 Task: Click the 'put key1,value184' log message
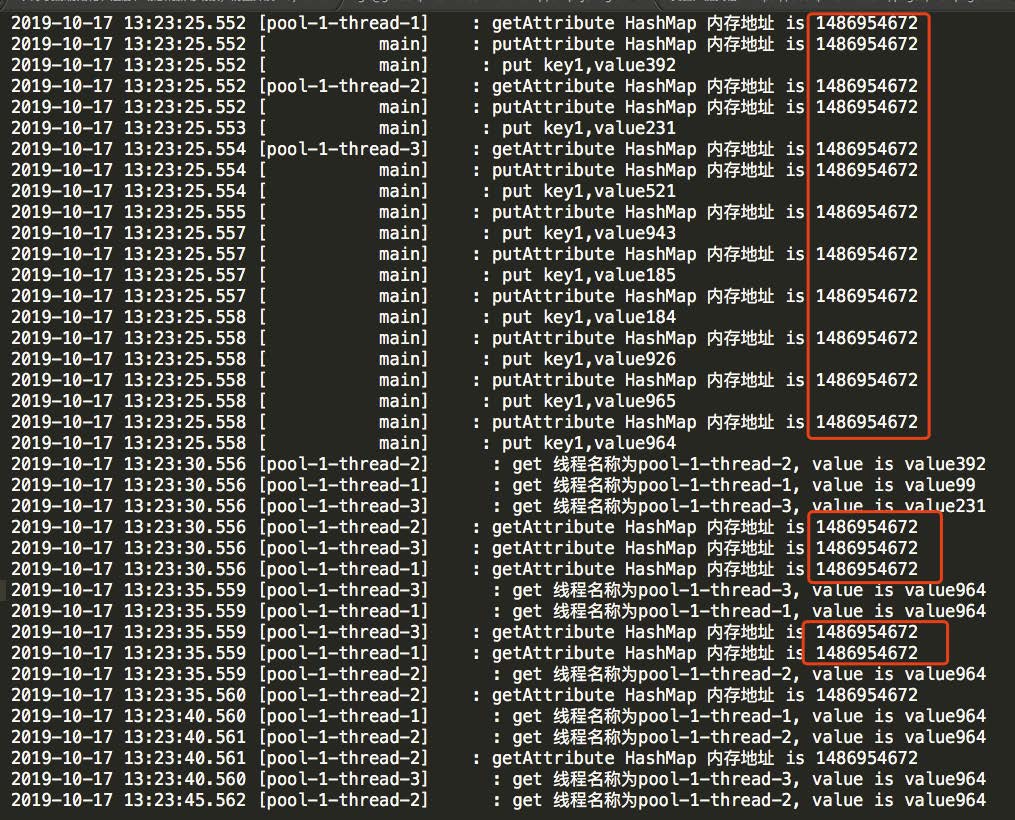coord(588,317)
